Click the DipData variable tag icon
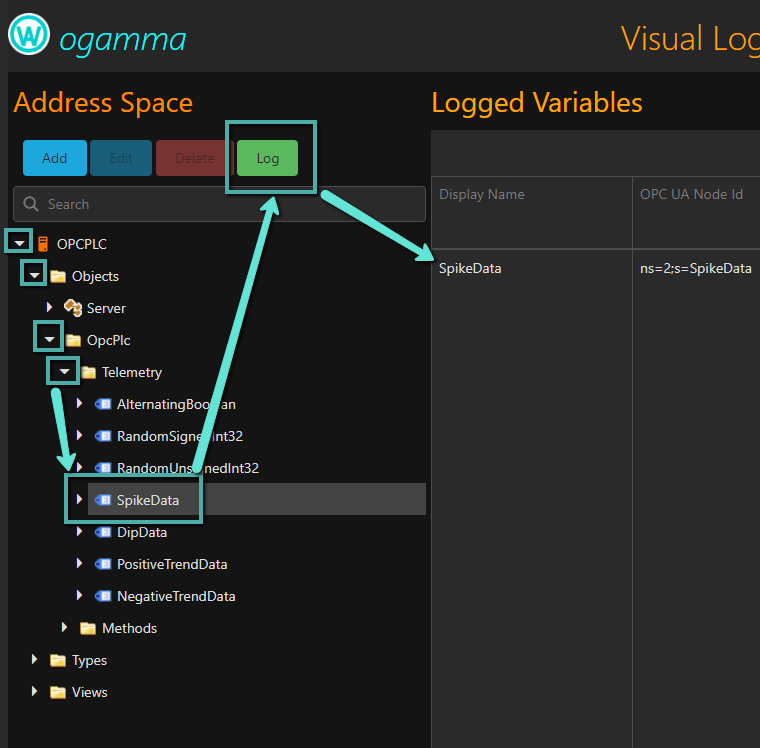Image resolution: width=760 pixels, height=748 pixels. (x=103, y=532)
